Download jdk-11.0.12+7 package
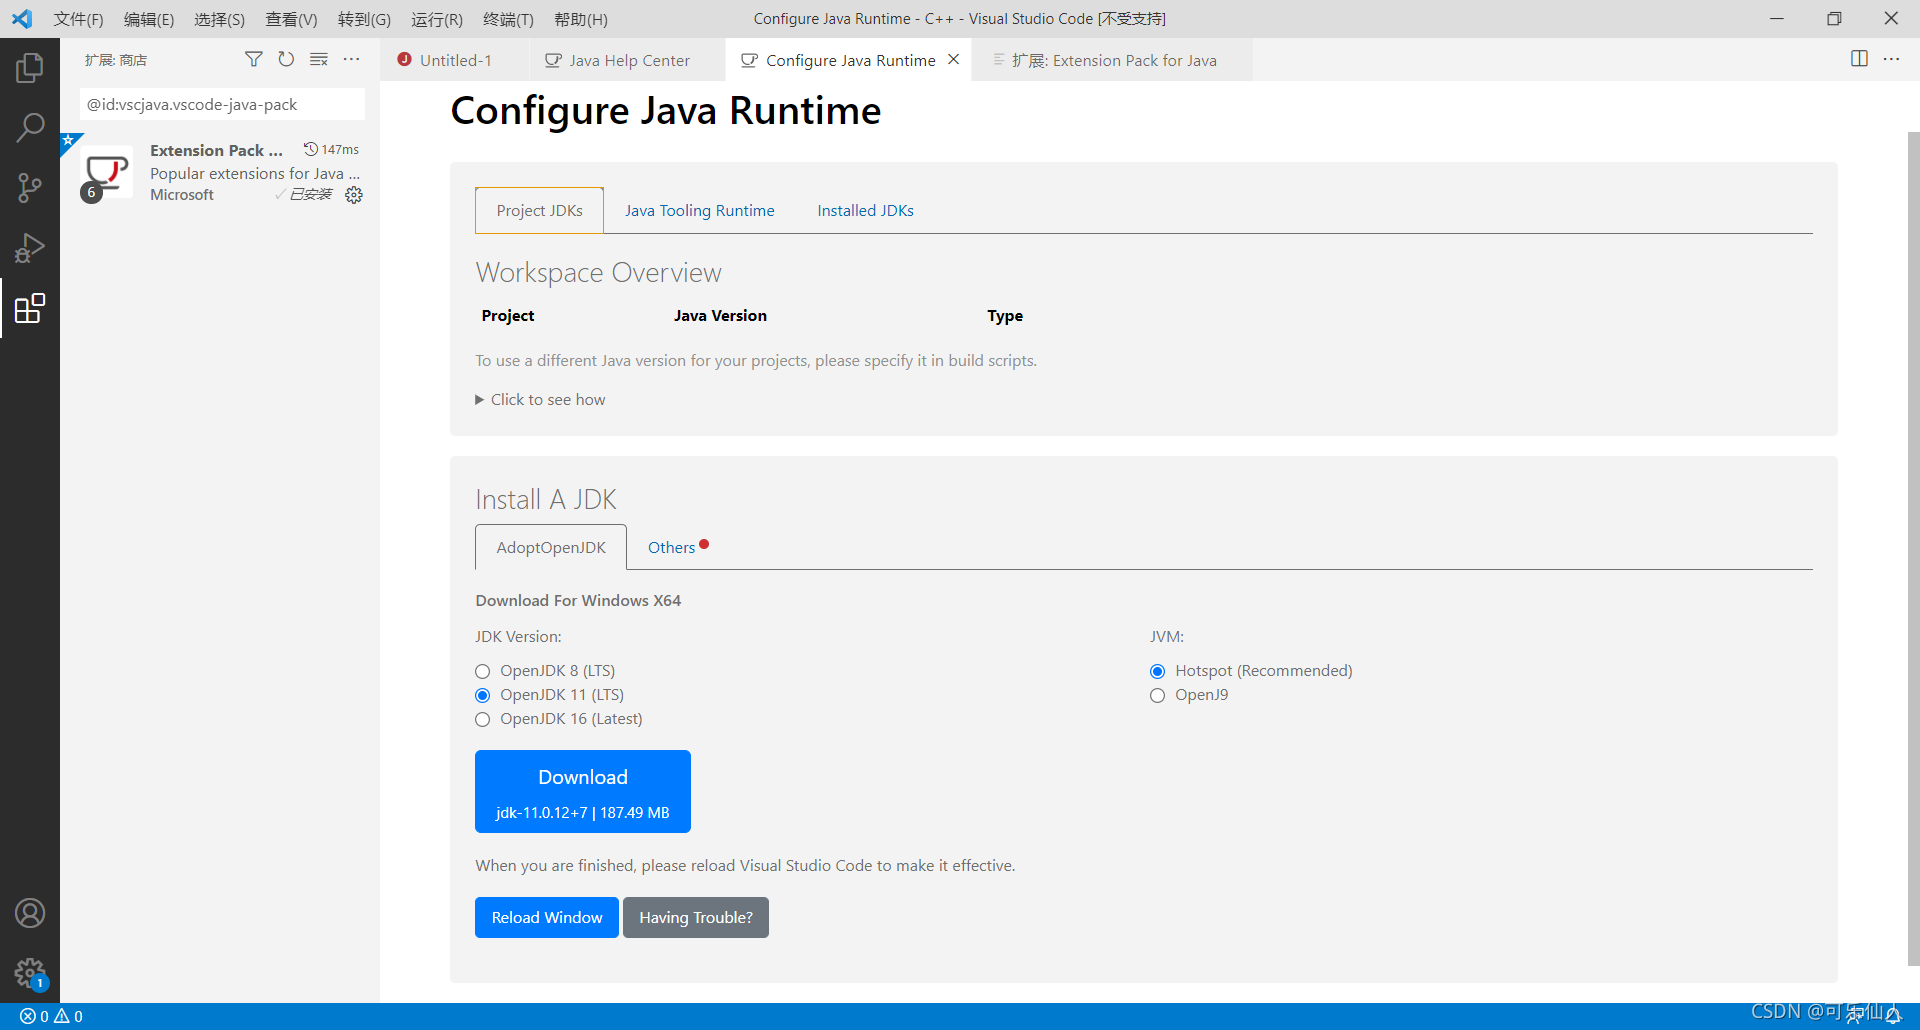1920x1030 pixels. [x=582, y=791]
